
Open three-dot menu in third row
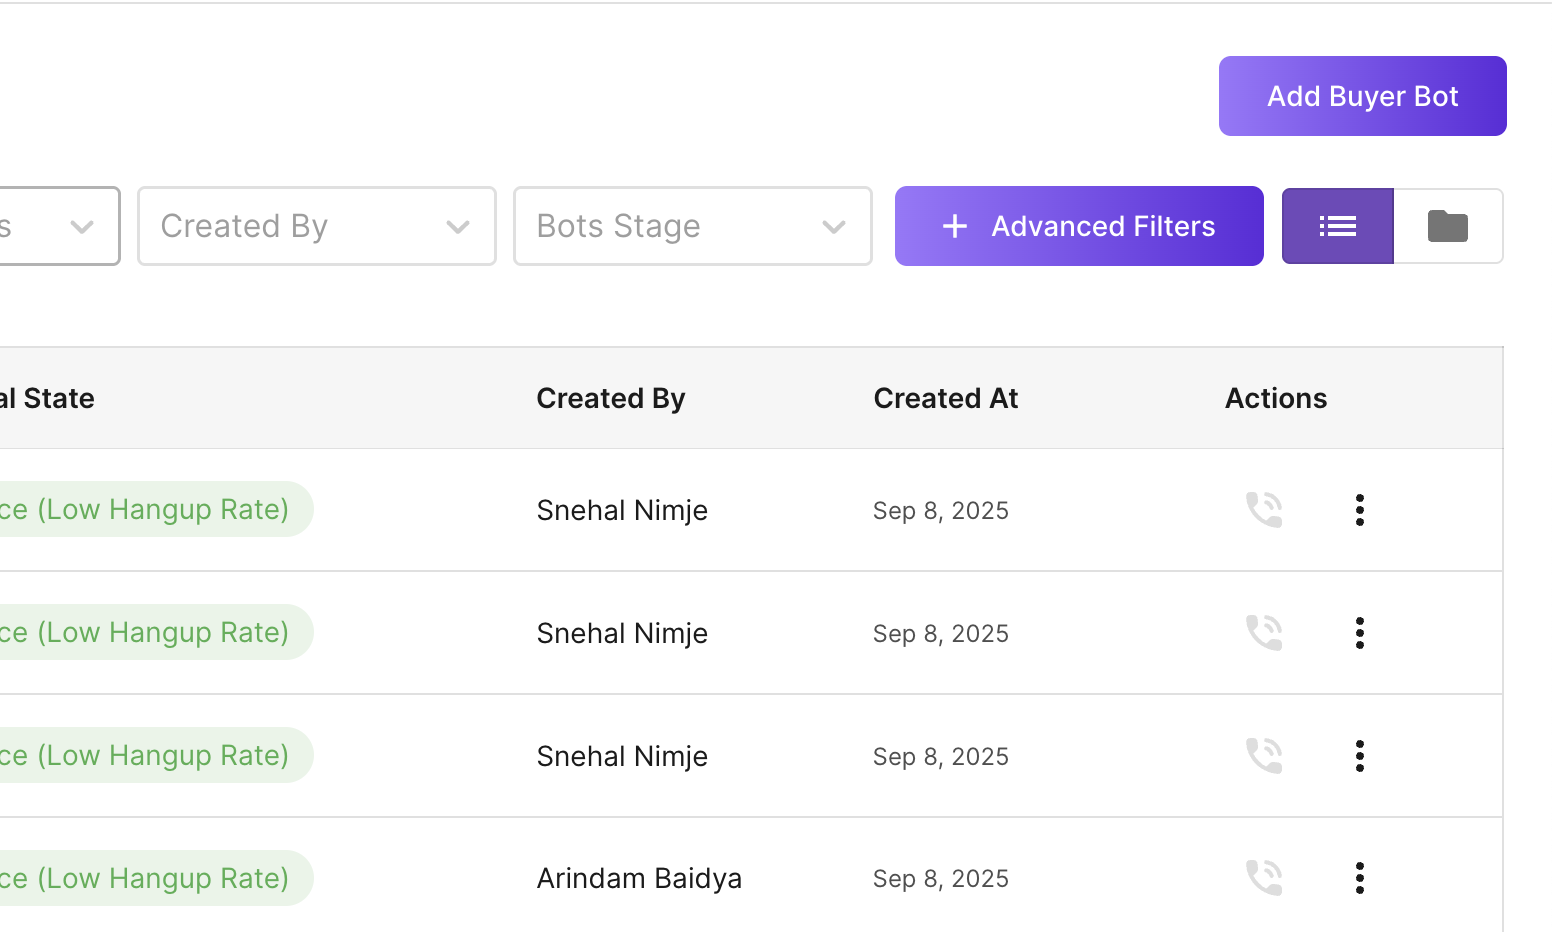tap(1359, 756)
